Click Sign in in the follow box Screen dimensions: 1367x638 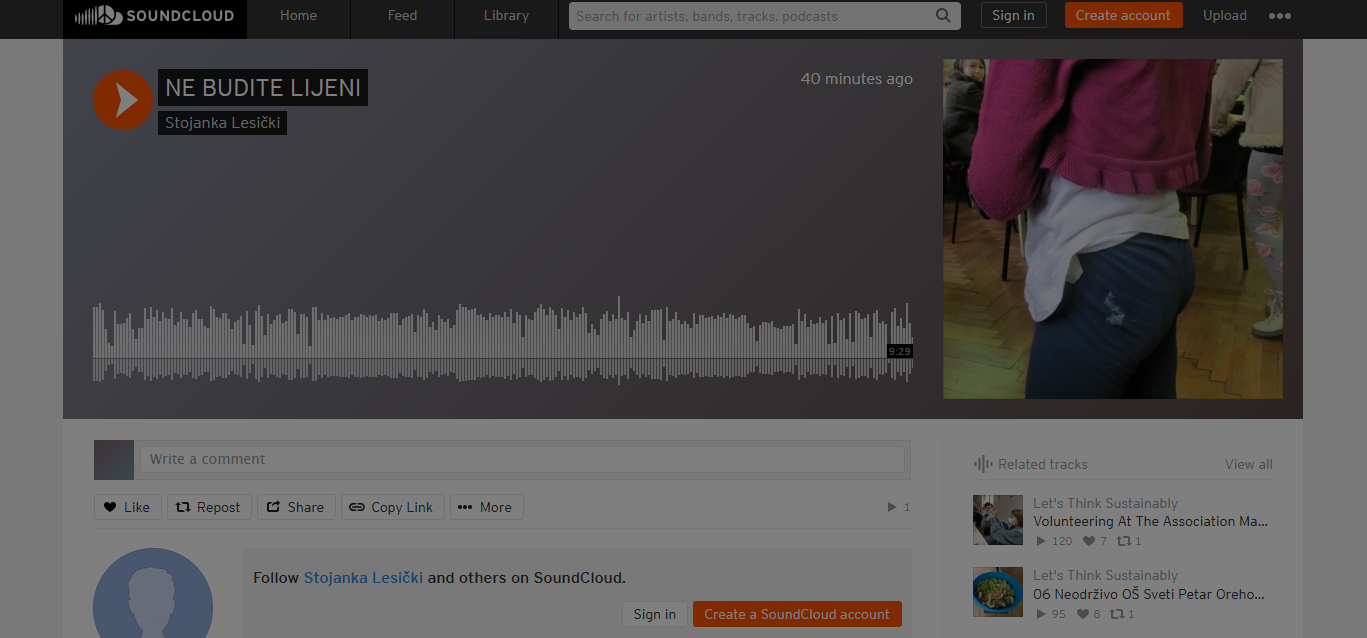coord(654,614)
